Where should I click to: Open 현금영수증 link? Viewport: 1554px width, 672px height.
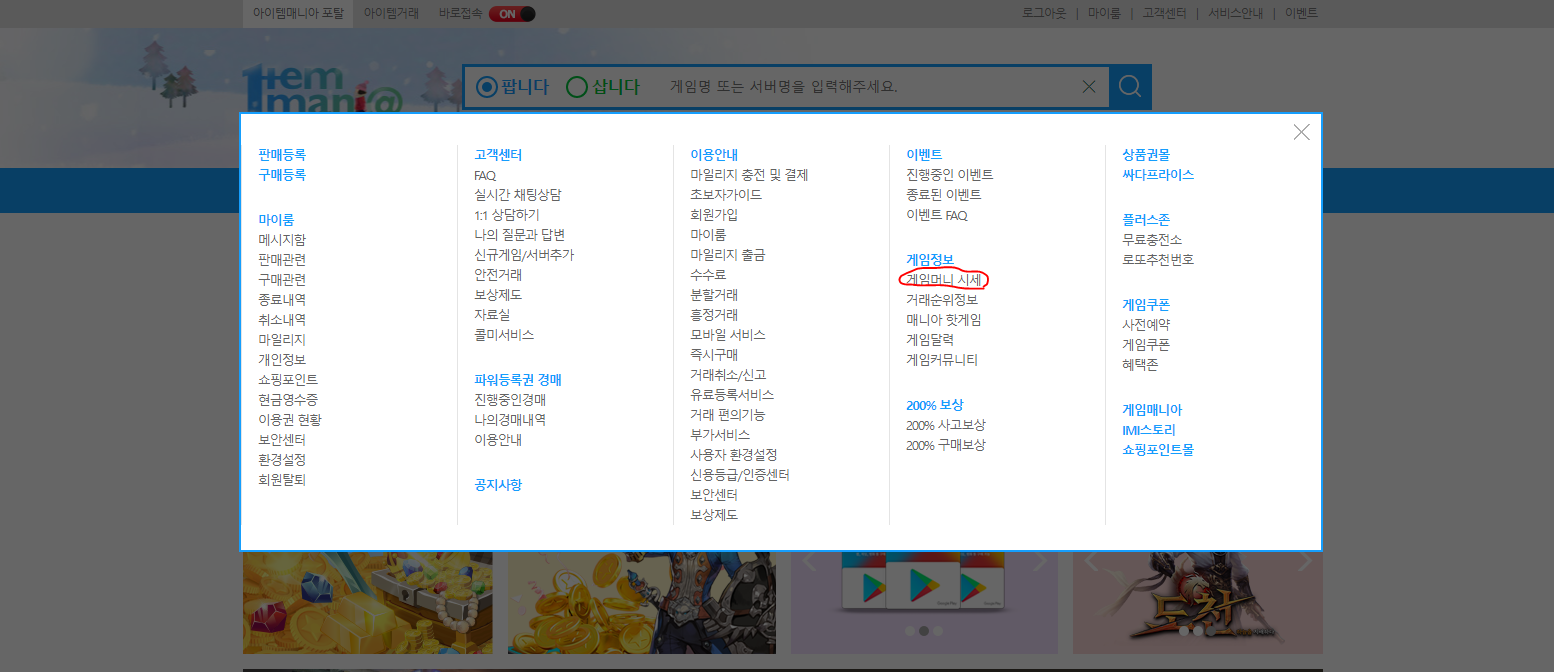[x=288, y=400]
